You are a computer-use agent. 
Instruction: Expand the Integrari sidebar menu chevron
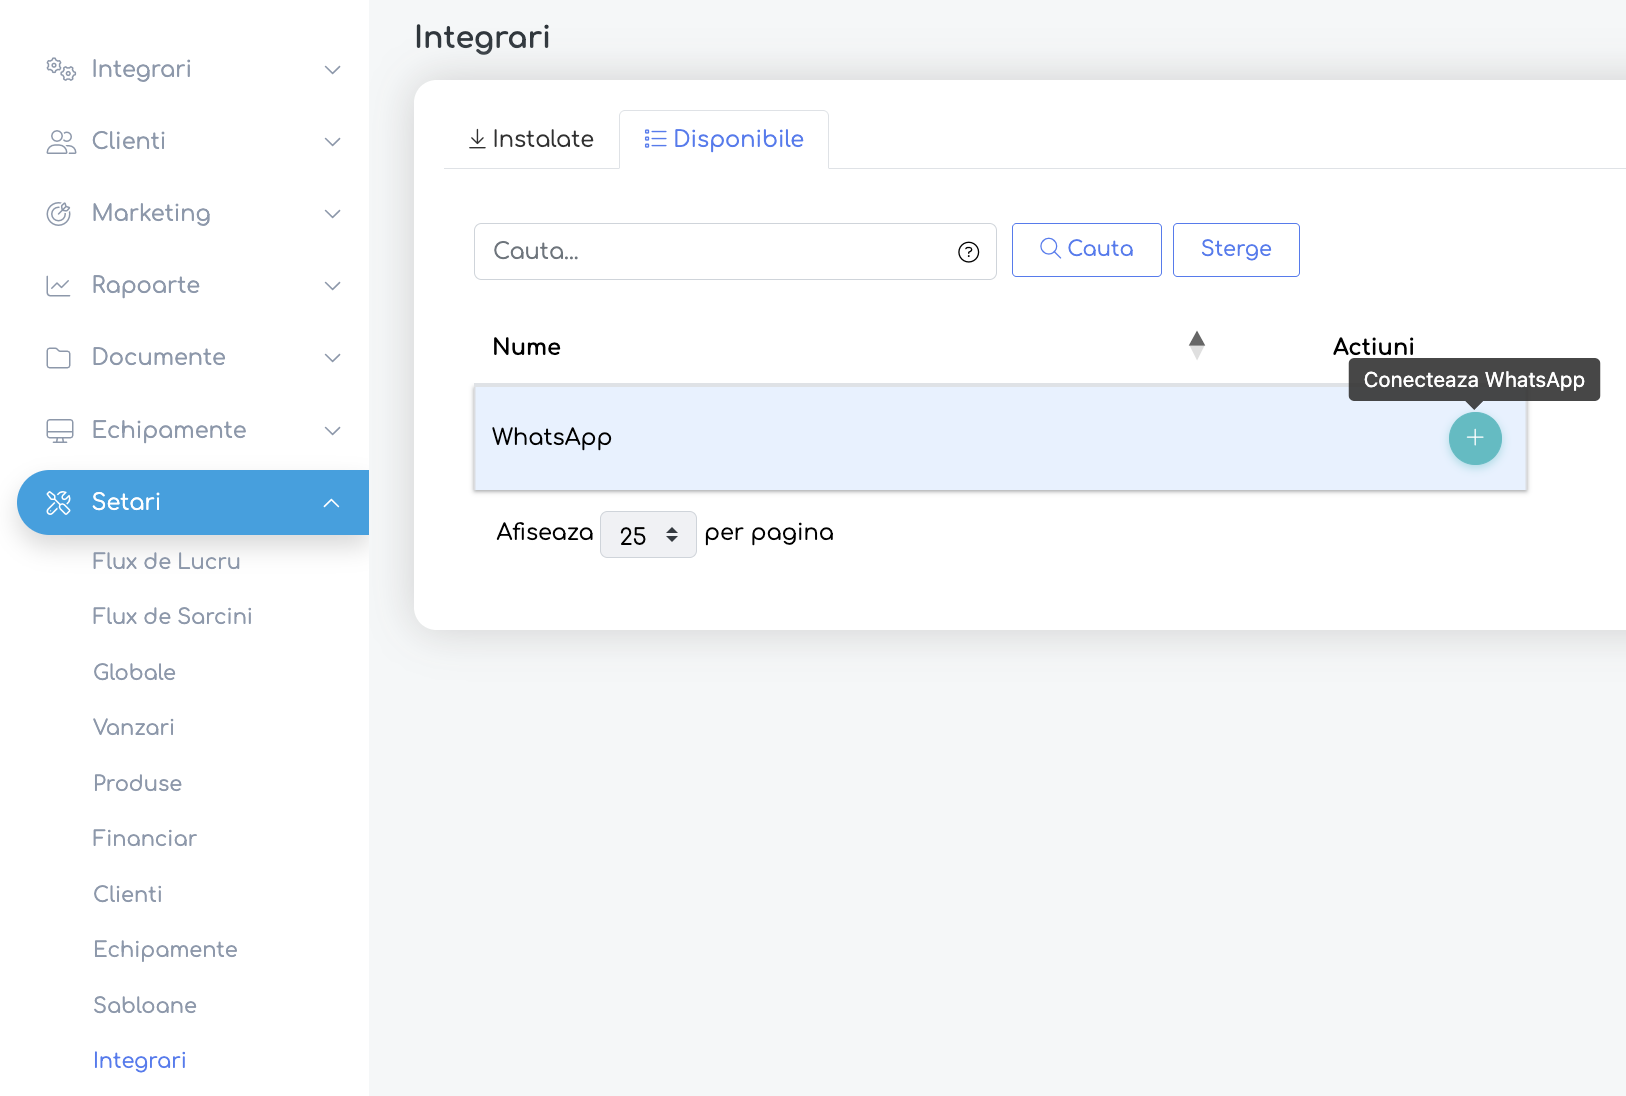point(333,70)
